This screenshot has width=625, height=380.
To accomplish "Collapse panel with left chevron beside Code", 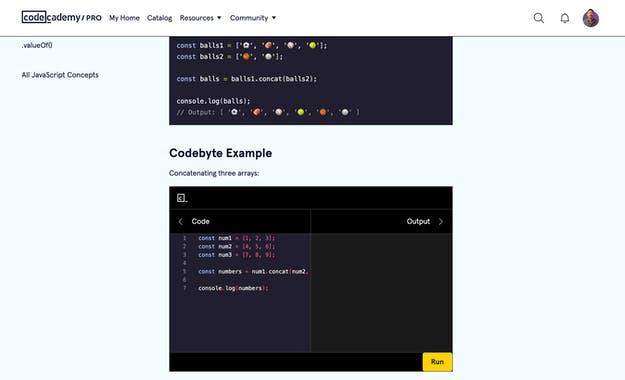I will [181, 221].
